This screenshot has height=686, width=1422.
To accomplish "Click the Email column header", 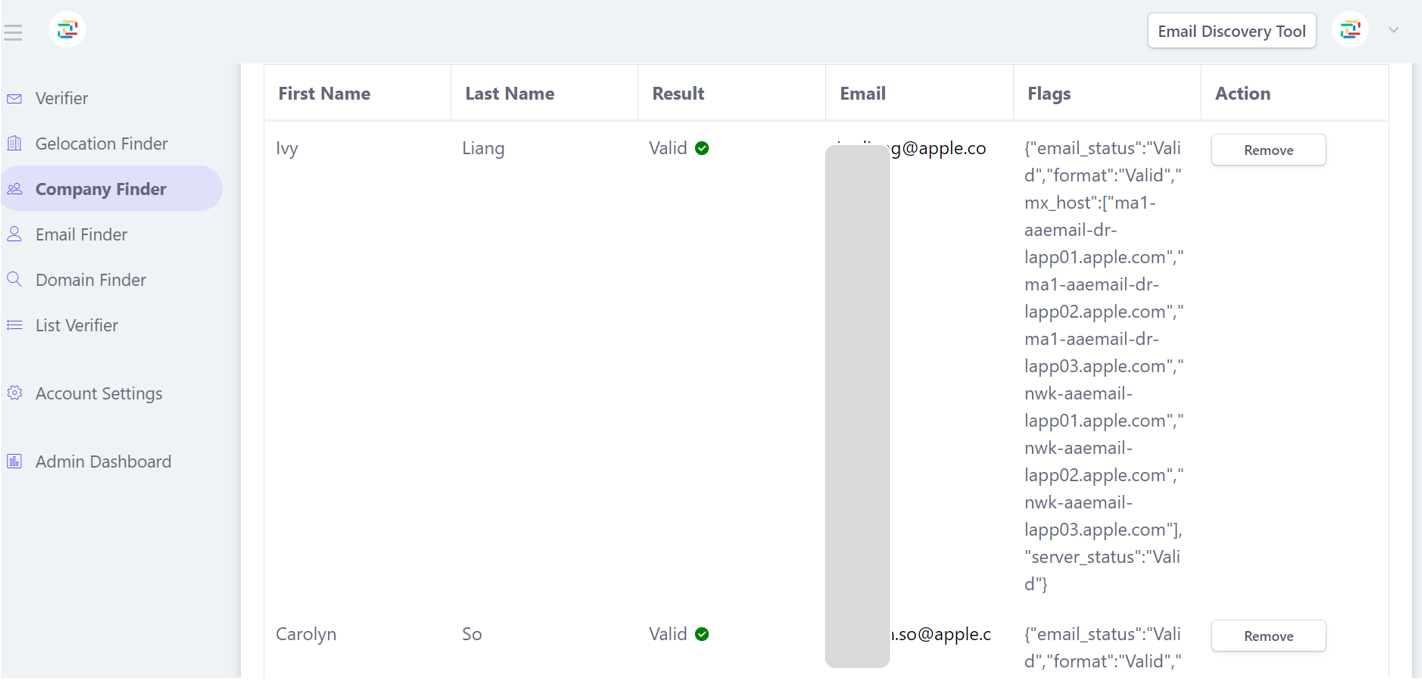I will pos(862,93).
